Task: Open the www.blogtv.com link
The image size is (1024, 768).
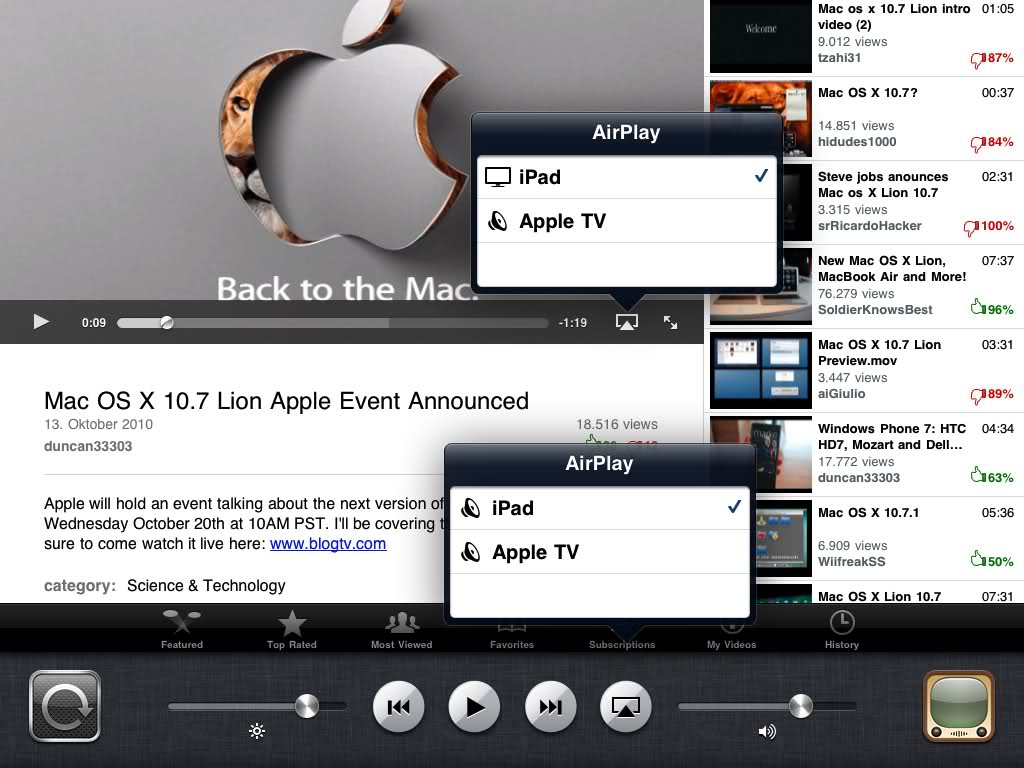Action: tap(328, 544)
